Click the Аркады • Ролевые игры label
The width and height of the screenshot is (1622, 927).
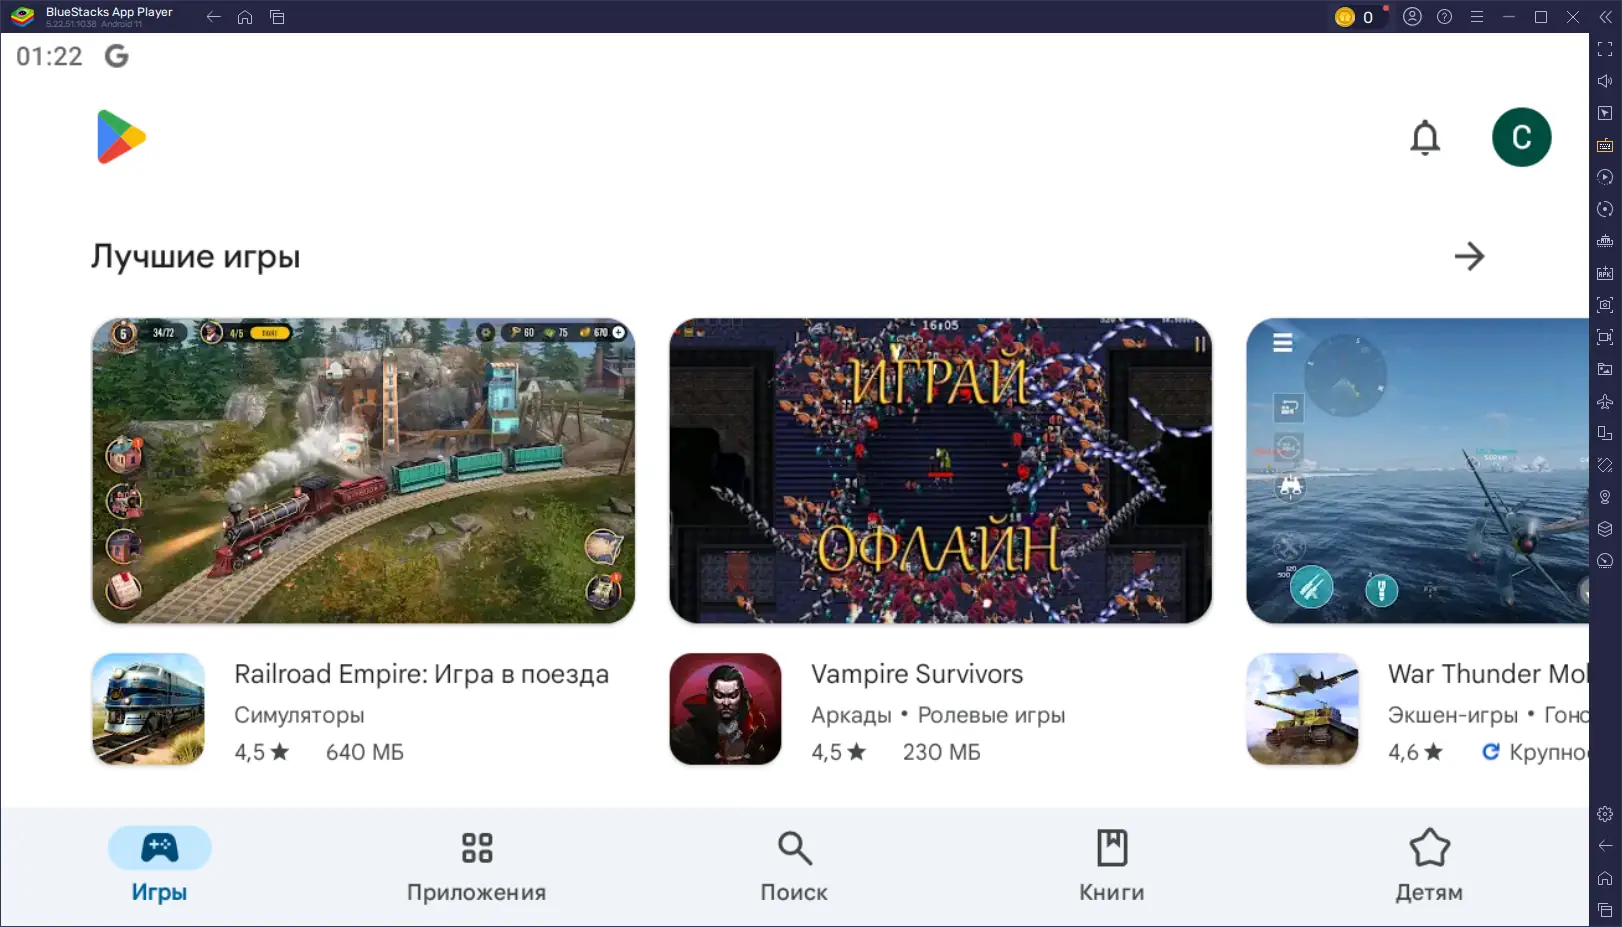point(938,715)
